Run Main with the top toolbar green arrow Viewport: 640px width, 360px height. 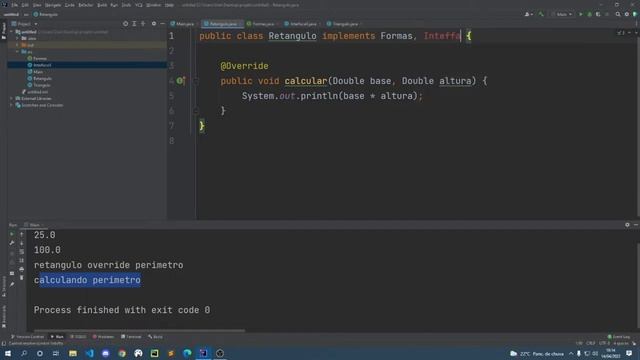(581, 14)
